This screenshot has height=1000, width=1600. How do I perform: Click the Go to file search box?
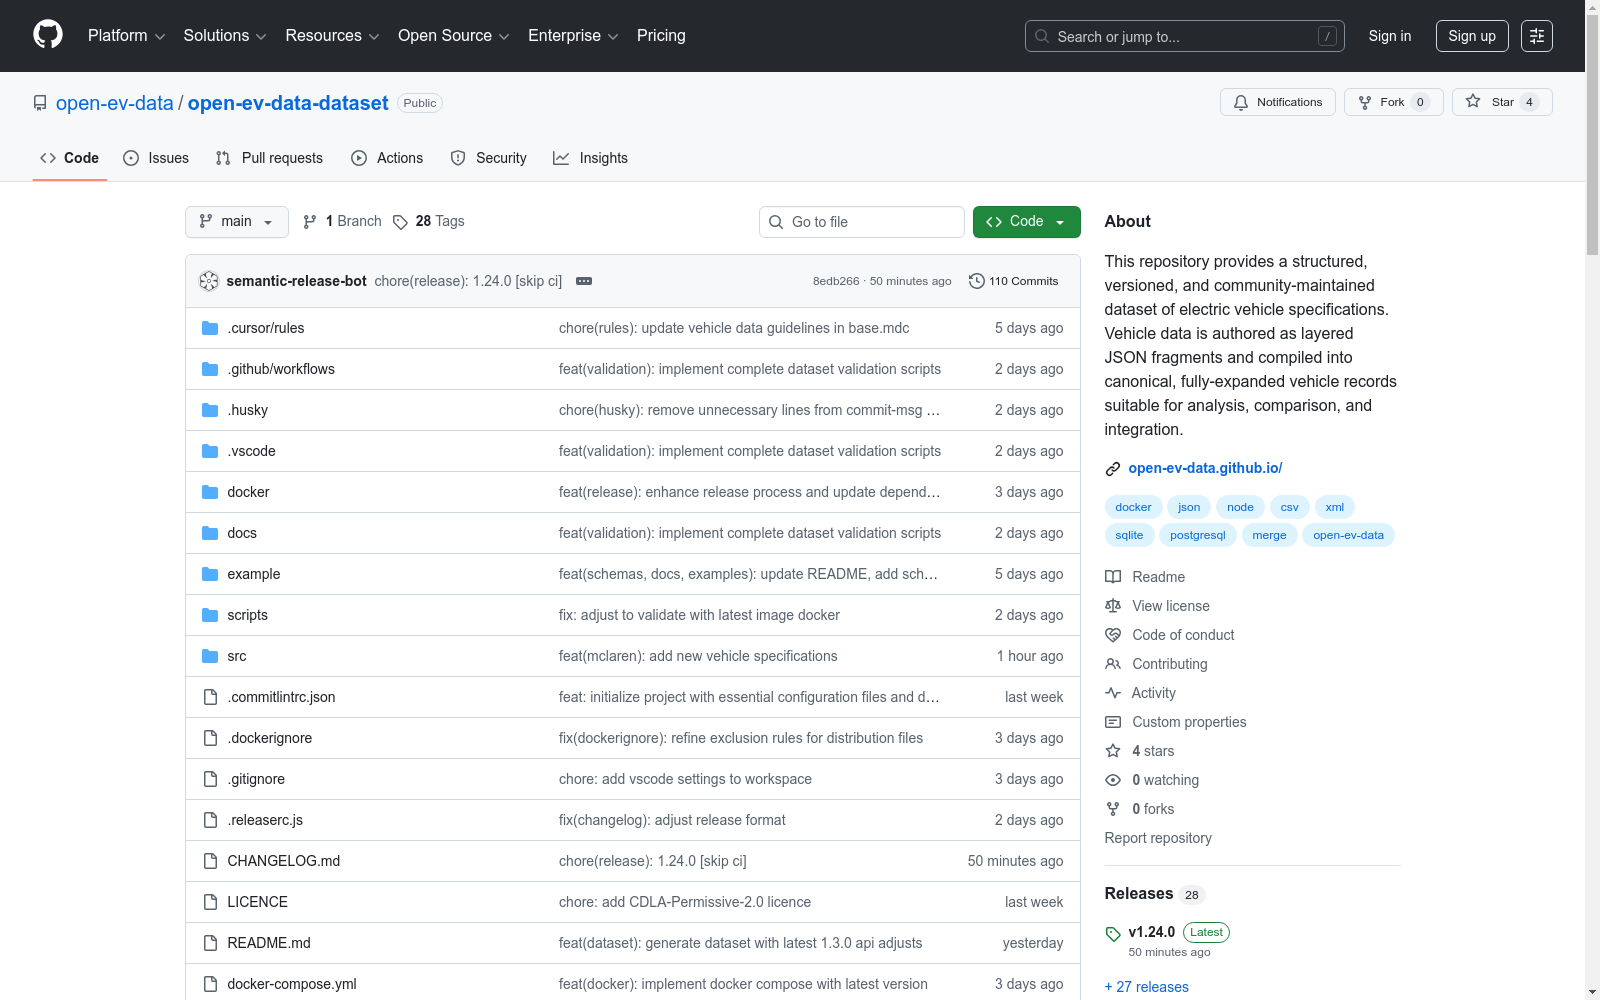click(x=862, y=222)
